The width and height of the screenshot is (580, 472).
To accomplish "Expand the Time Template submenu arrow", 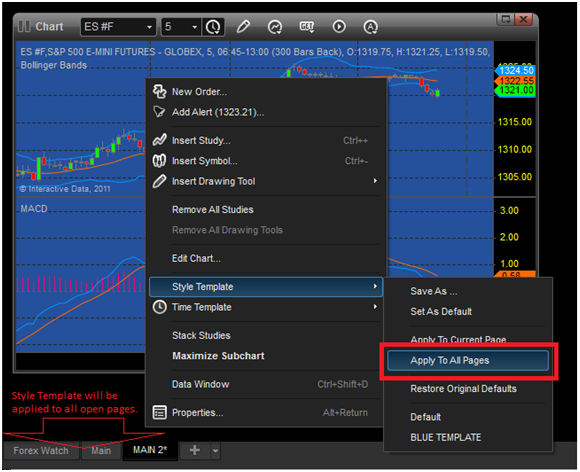I will (375, 307).
